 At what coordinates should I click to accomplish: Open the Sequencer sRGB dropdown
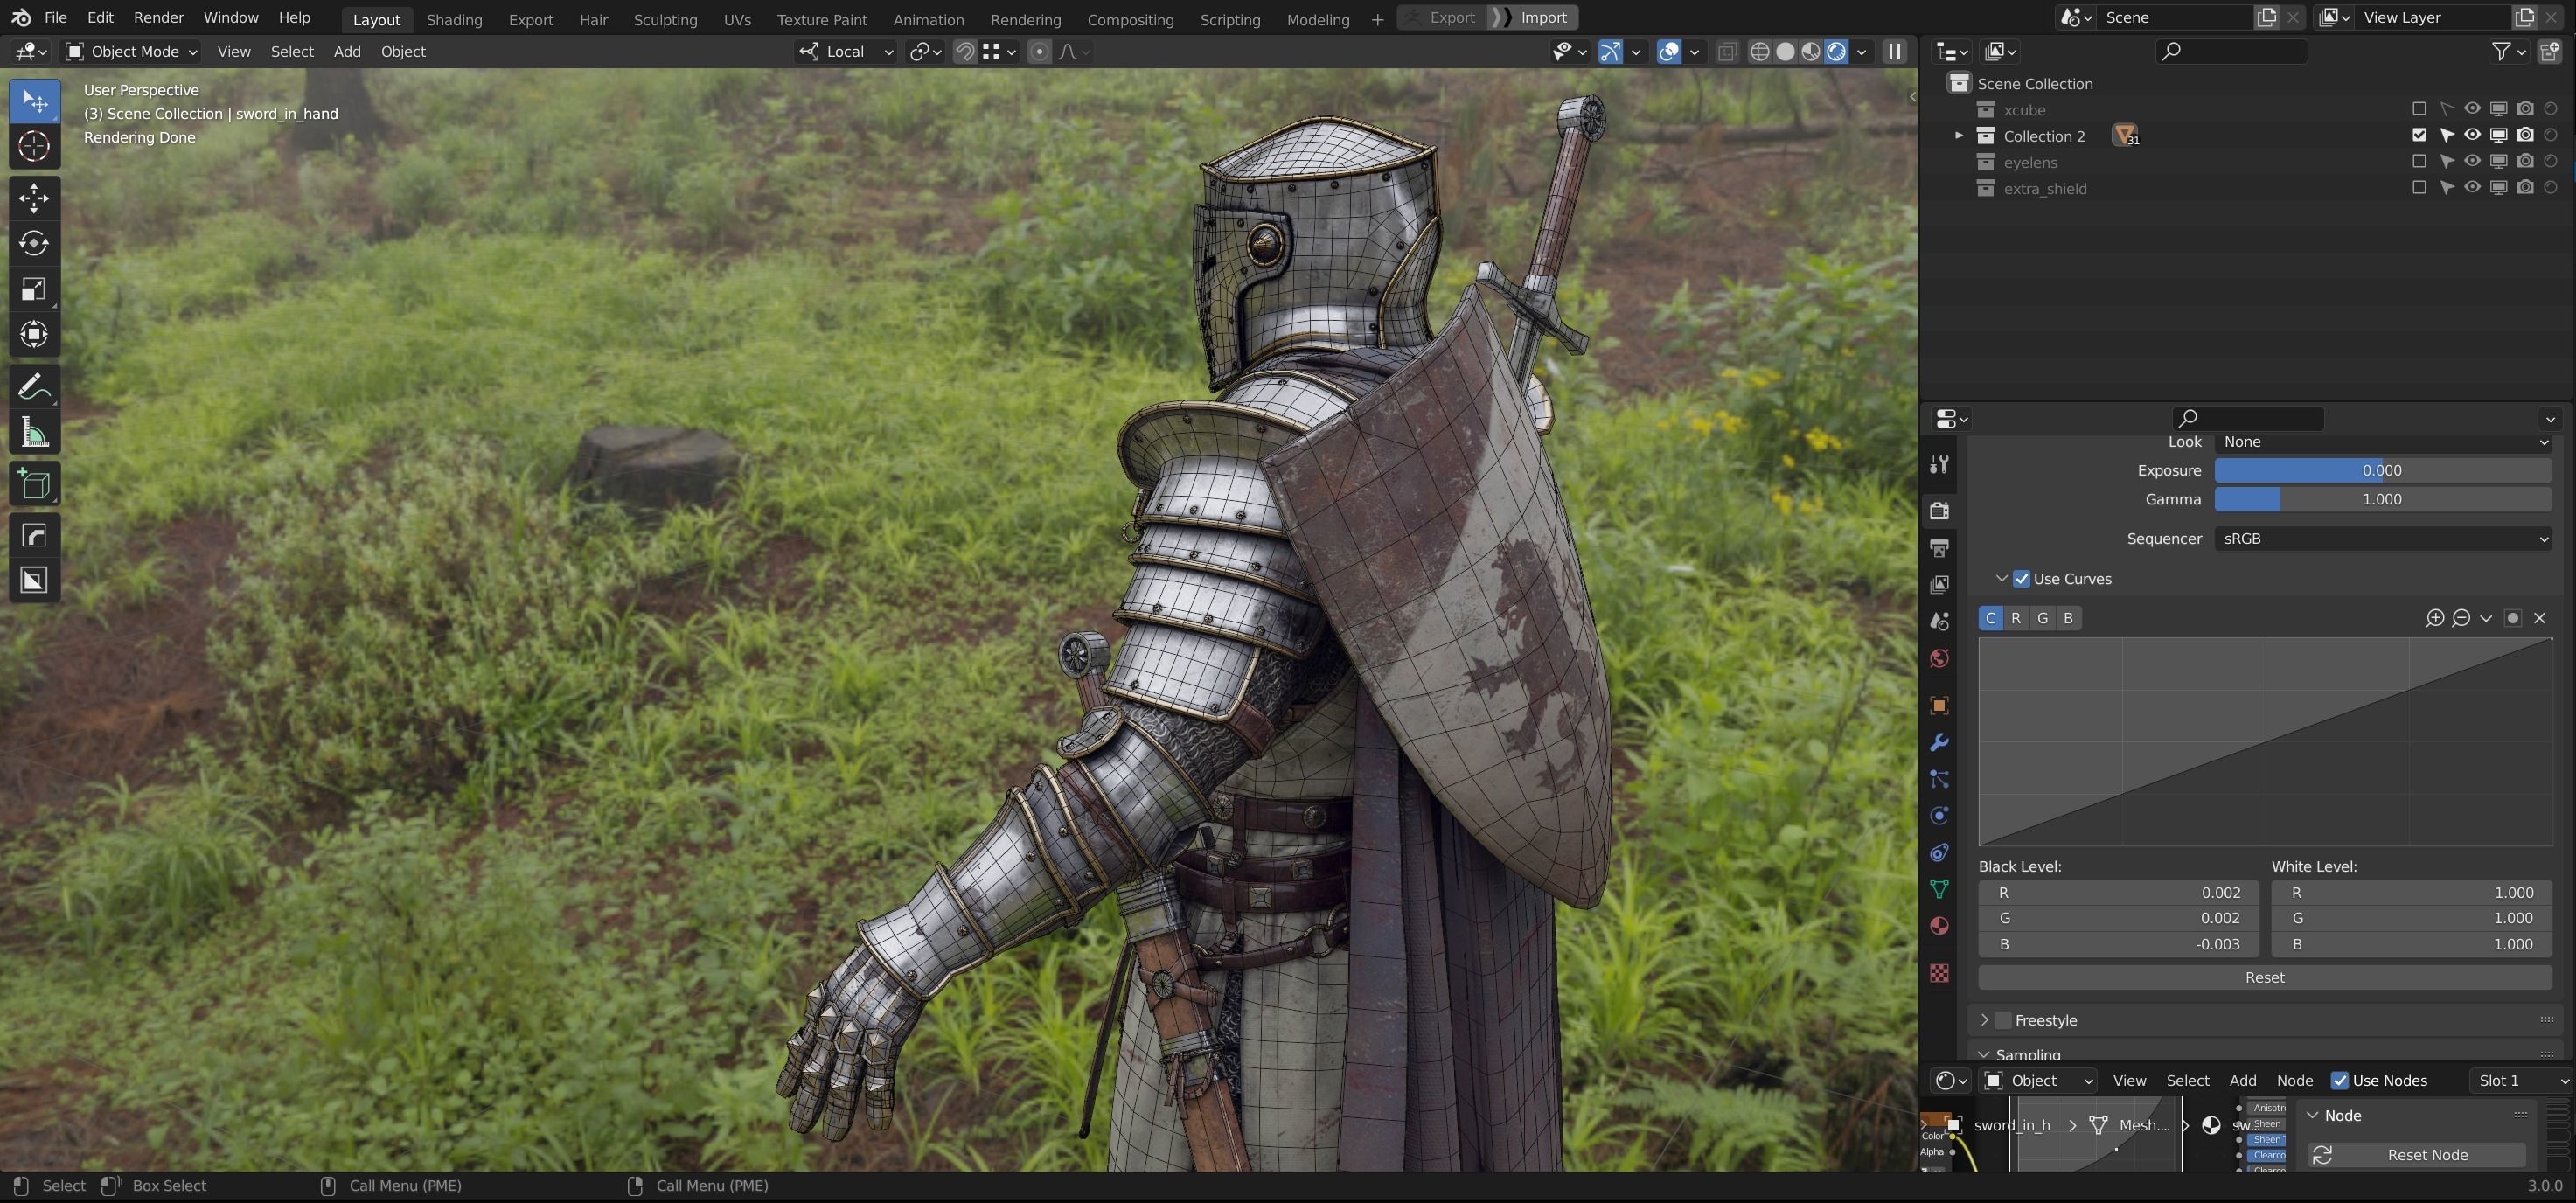click(2383, 539)
